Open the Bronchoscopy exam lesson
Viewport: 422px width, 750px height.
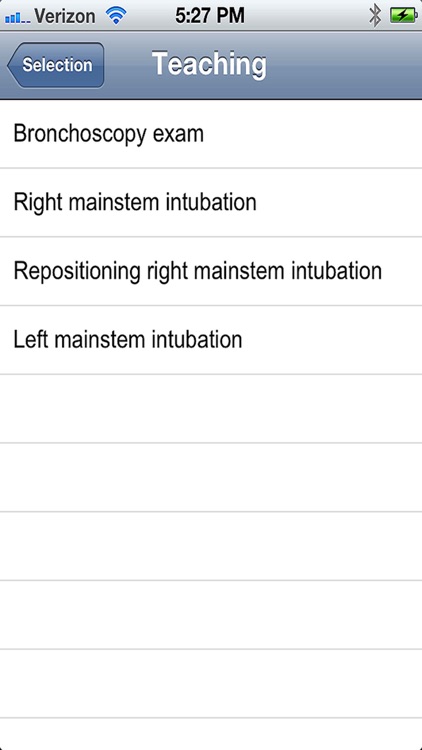(x=211, y=134)
